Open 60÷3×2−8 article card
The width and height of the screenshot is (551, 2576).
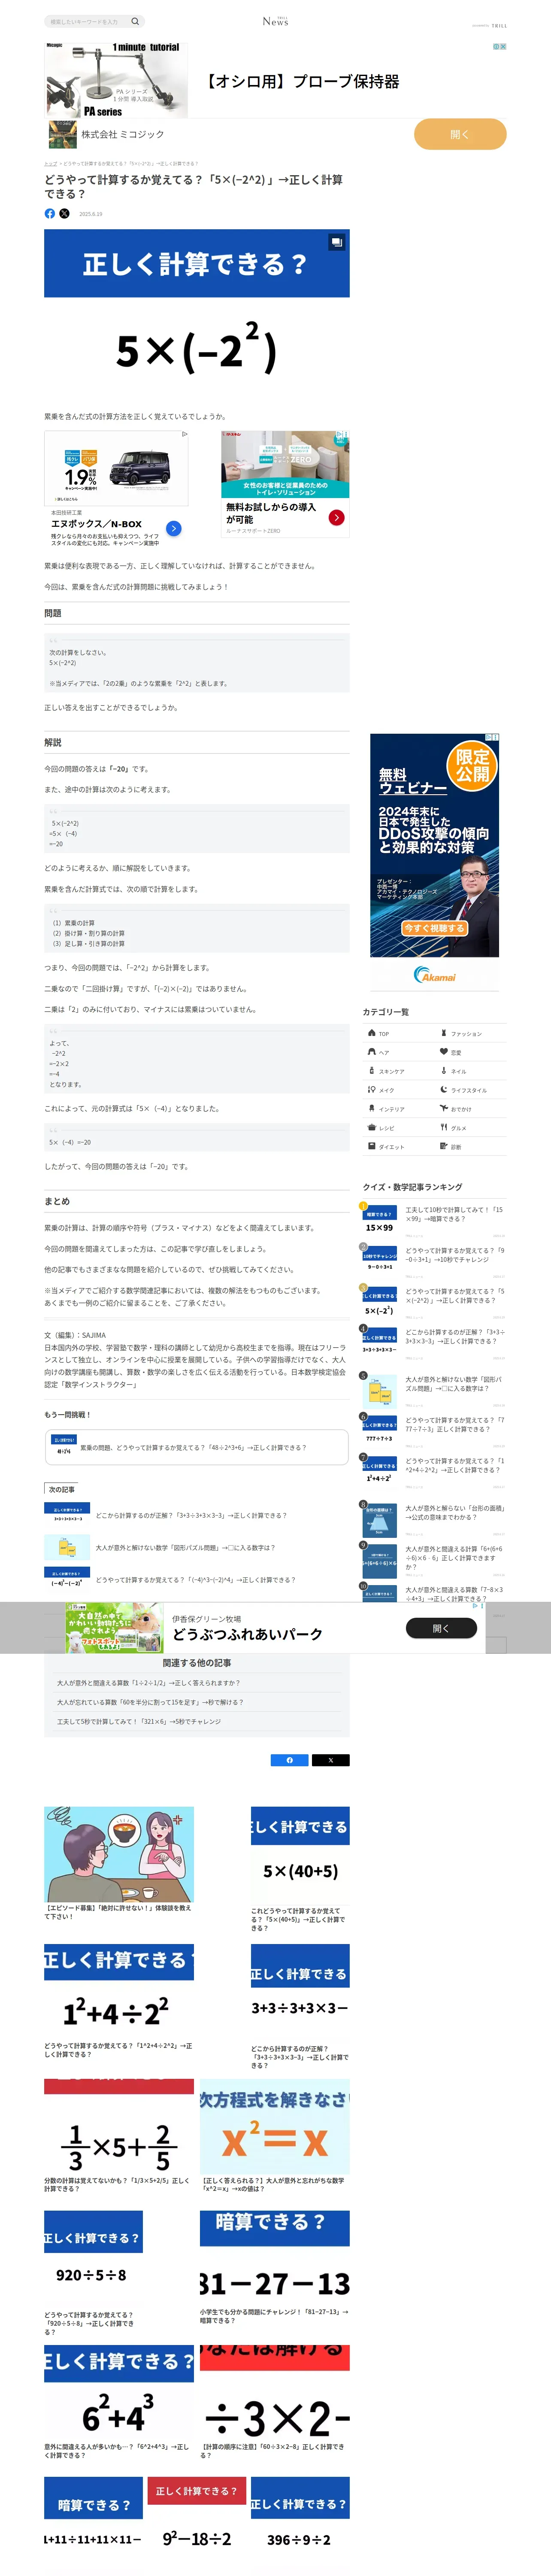coord(274,2403)
